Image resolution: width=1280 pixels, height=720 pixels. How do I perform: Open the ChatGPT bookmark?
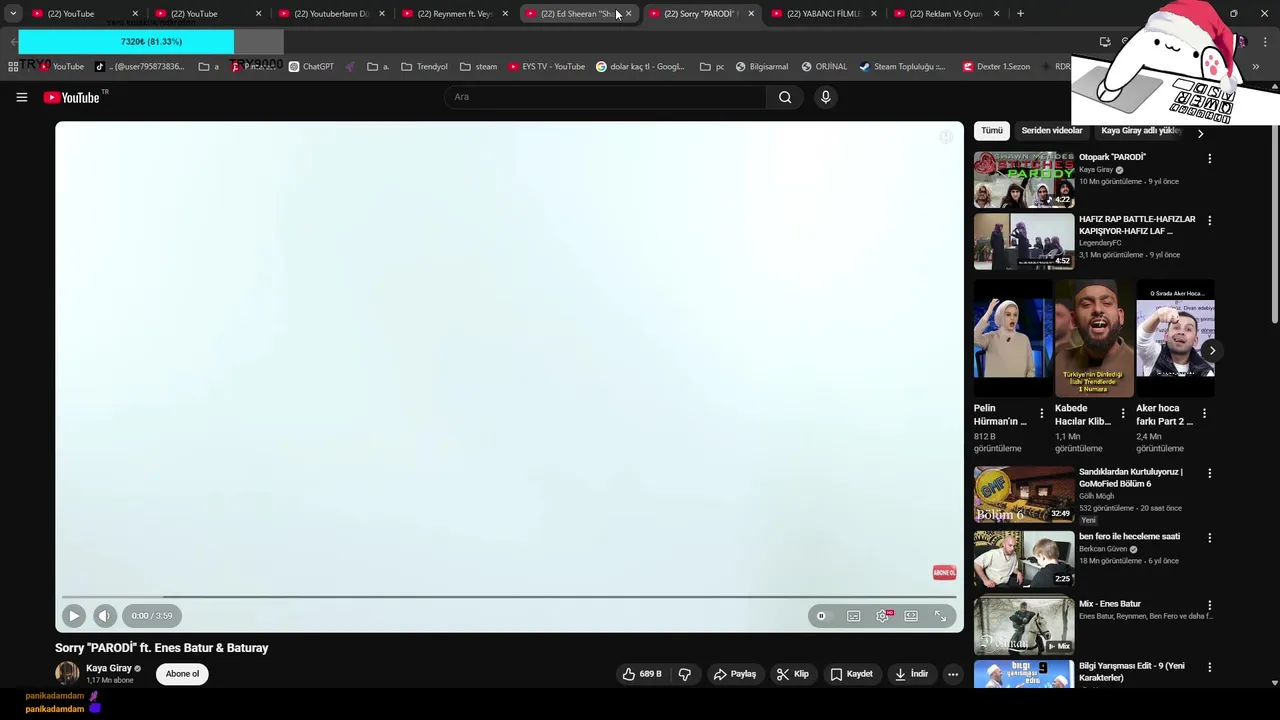(311, 67)
